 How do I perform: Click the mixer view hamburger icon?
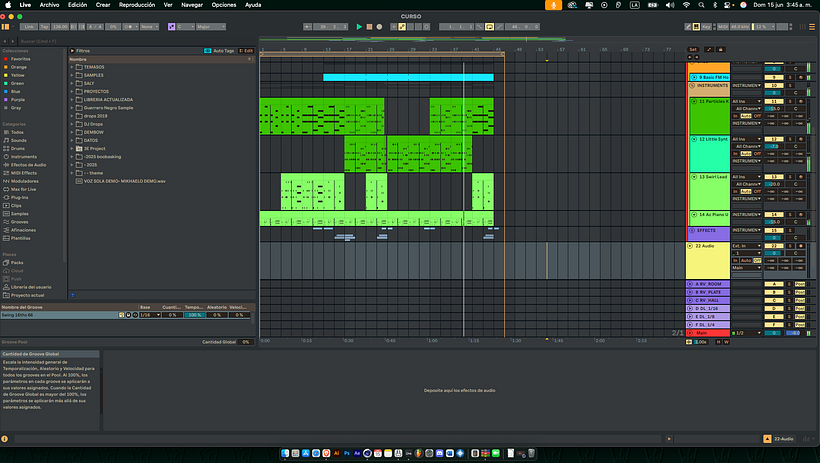click(x=812, y=27)
